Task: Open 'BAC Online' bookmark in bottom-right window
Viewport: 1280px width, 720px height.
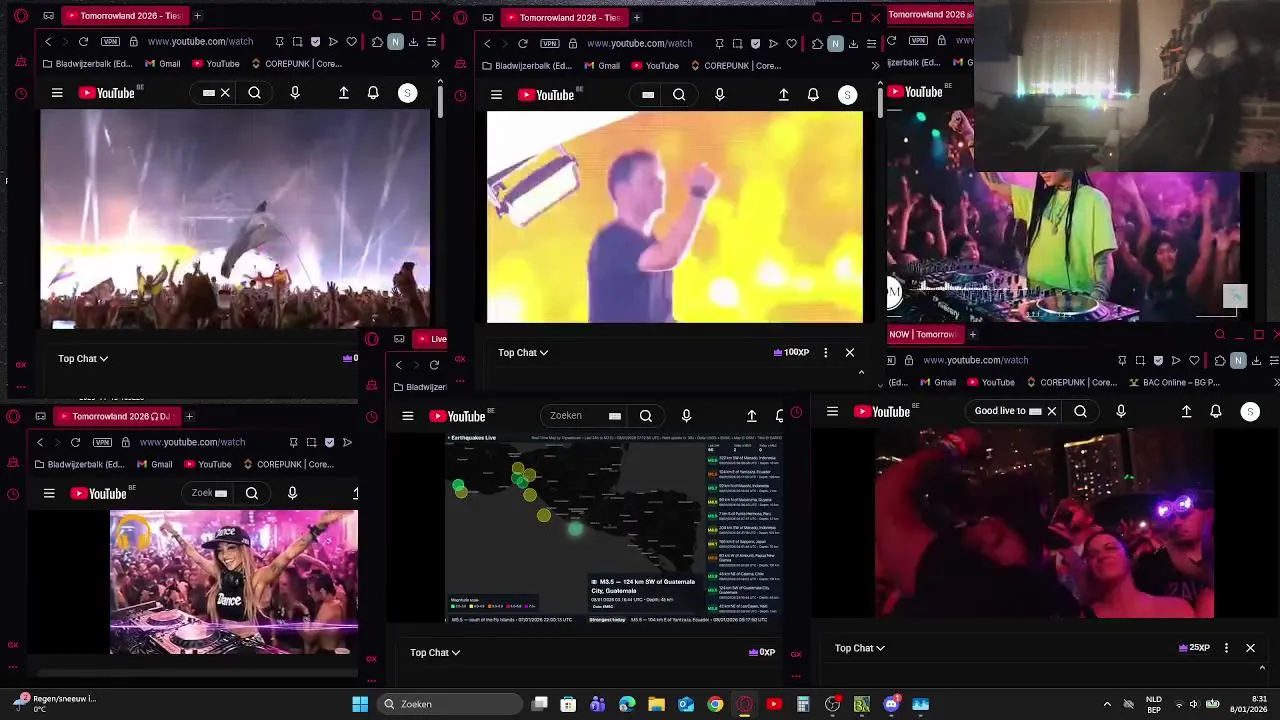Action: pyautogui.click(x=1176, y=382)
